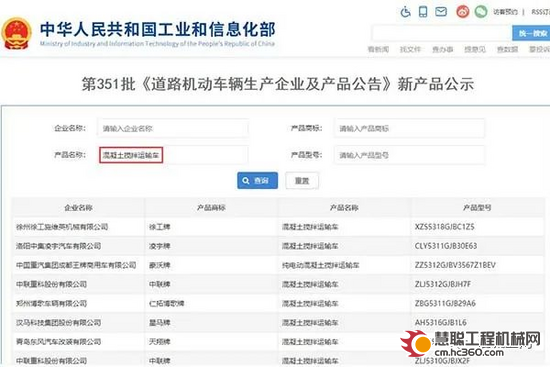The image size is (550, 367).
Task: Focus the 产品名称 input with 混凝土搅拌运输车
Action: [173, 155]
